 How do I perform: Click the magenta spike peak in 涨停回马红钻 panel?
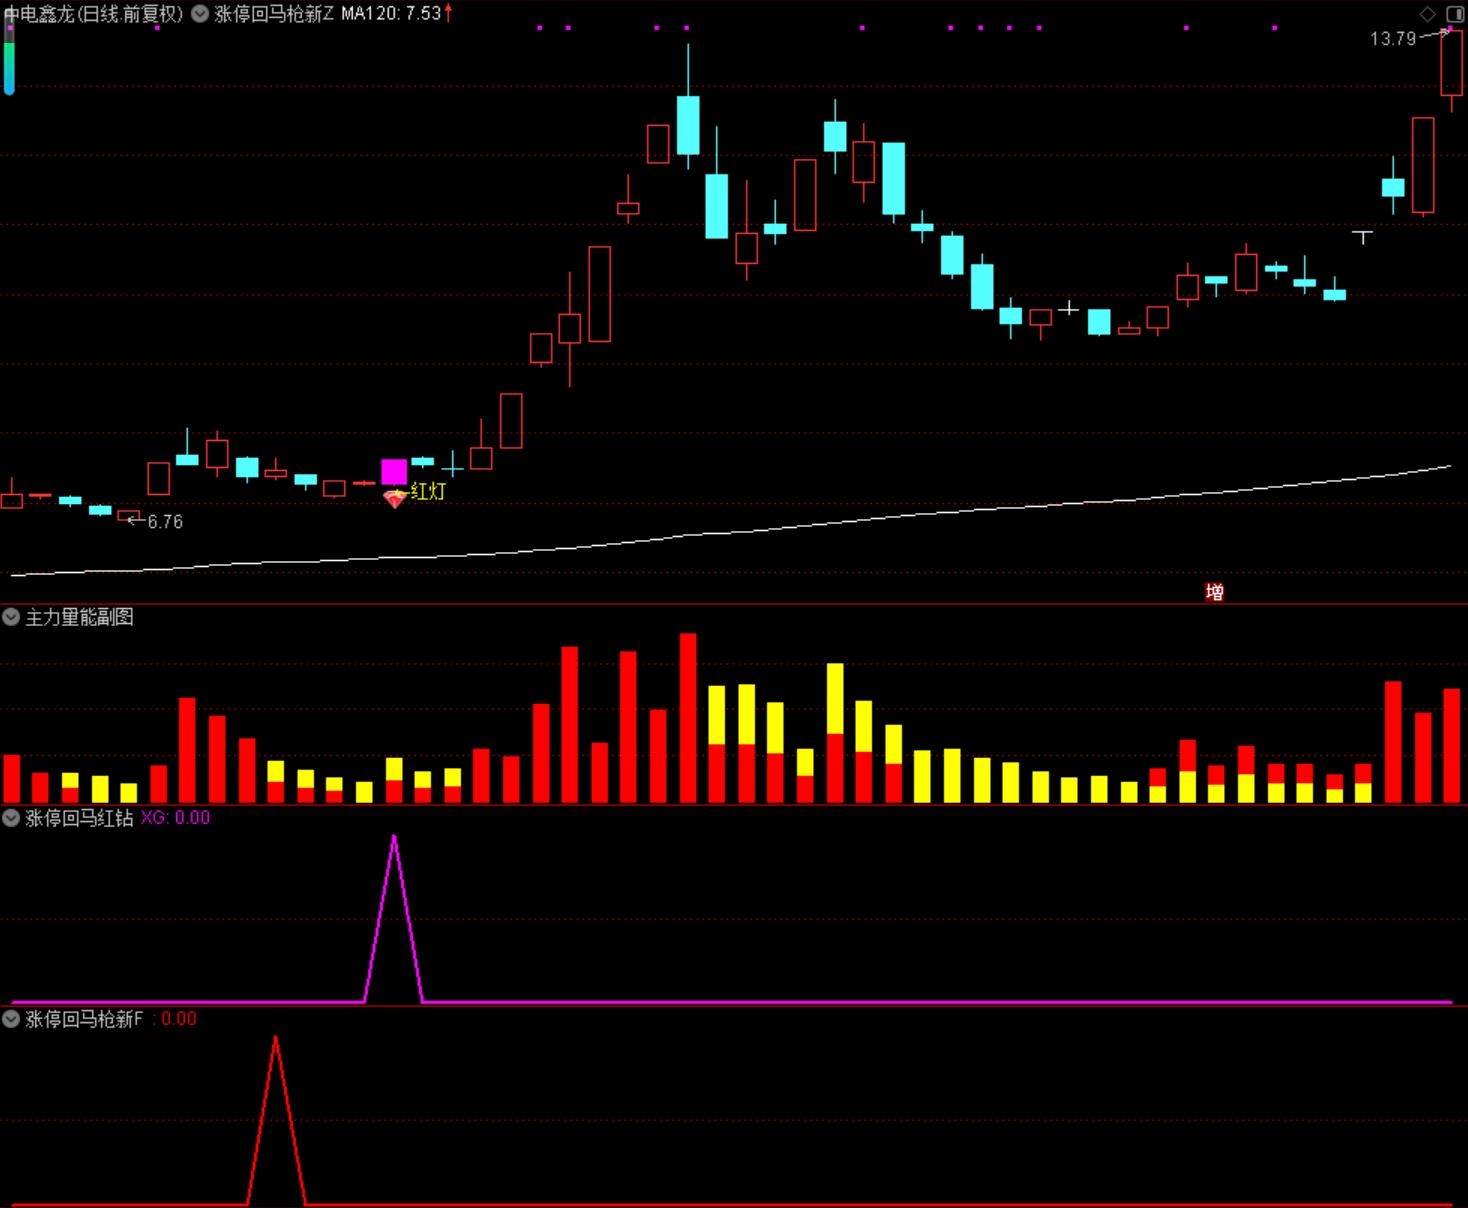point(394,838)
